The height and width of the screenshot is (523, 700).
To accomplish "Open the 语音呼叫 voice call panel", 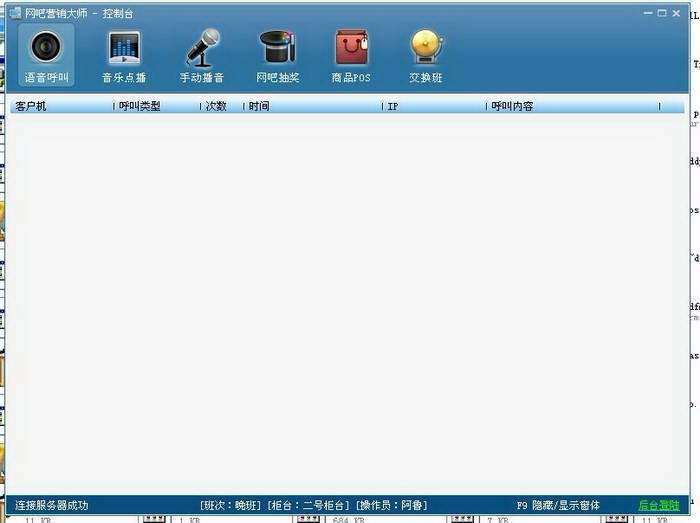I will (x=46, y=56).
